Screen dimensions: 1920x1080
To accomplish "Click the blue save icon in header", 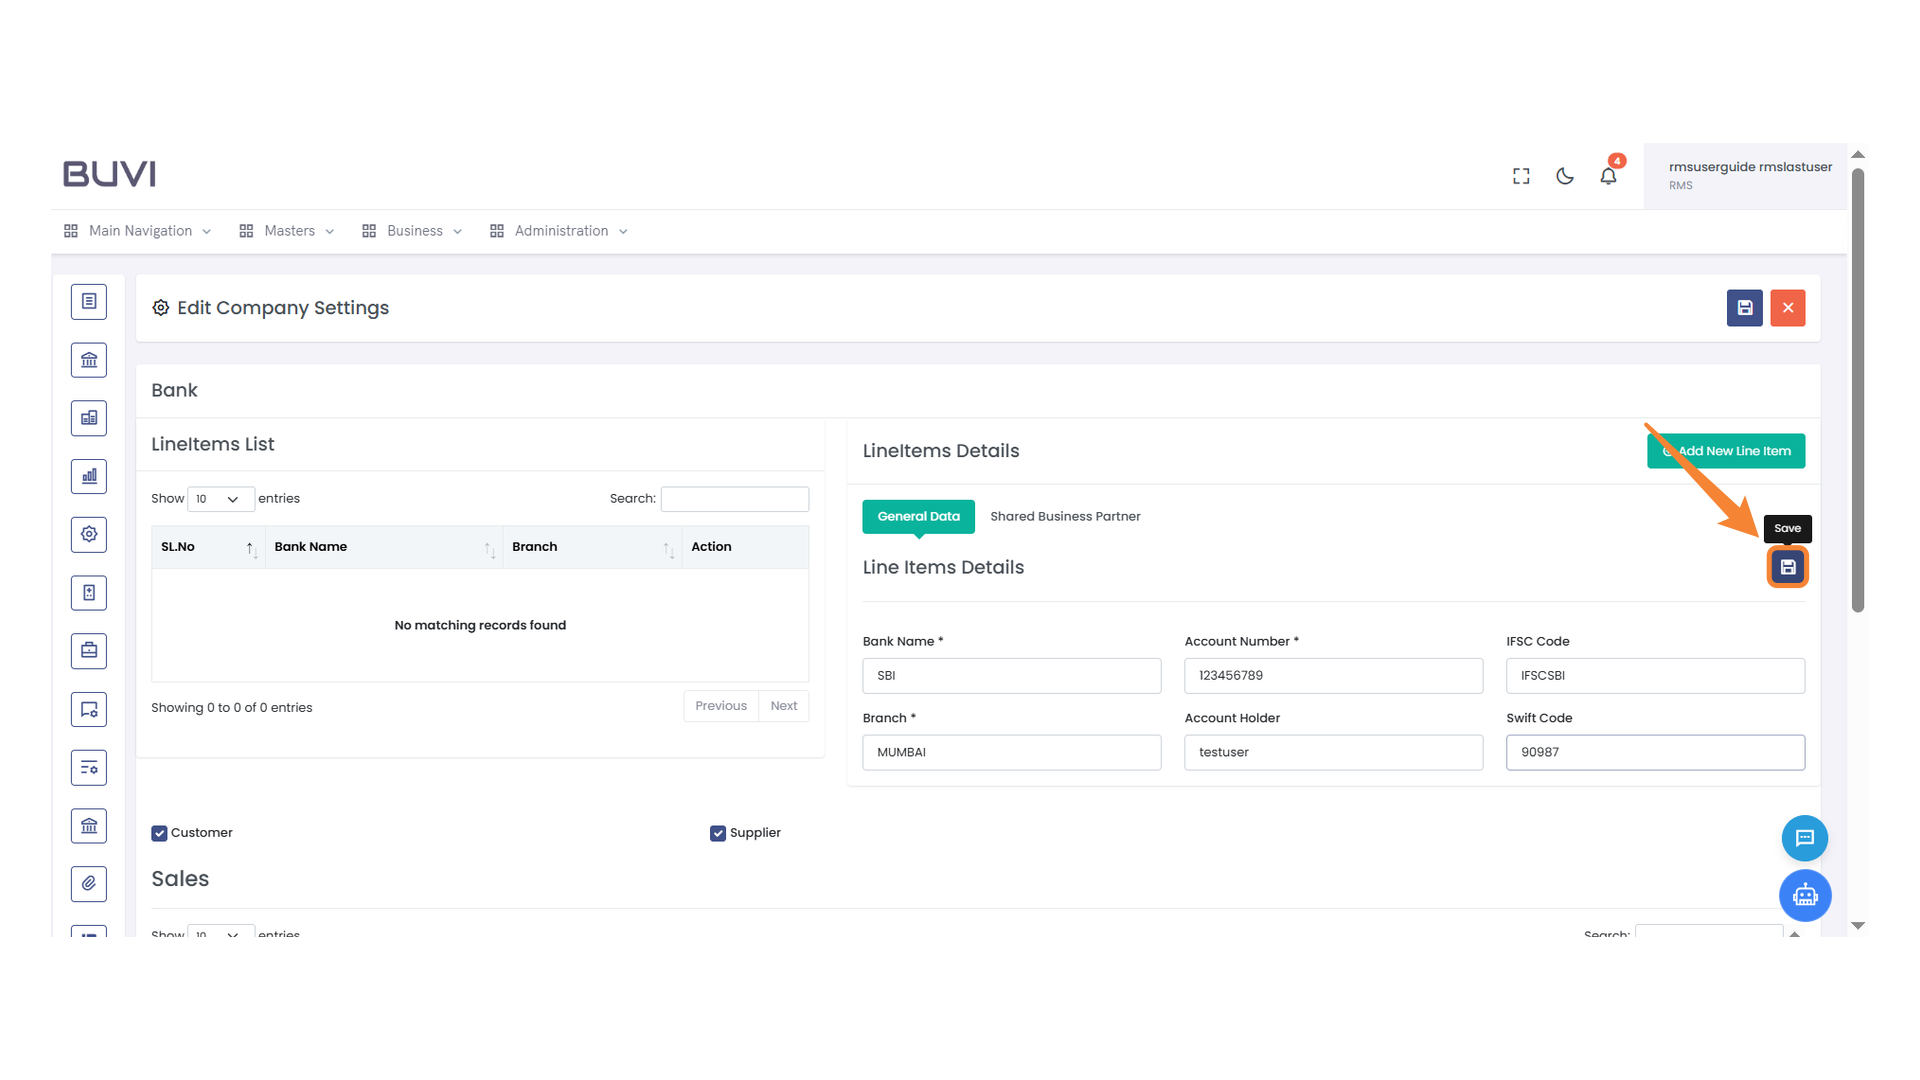I will click(x=1744, y=308).
